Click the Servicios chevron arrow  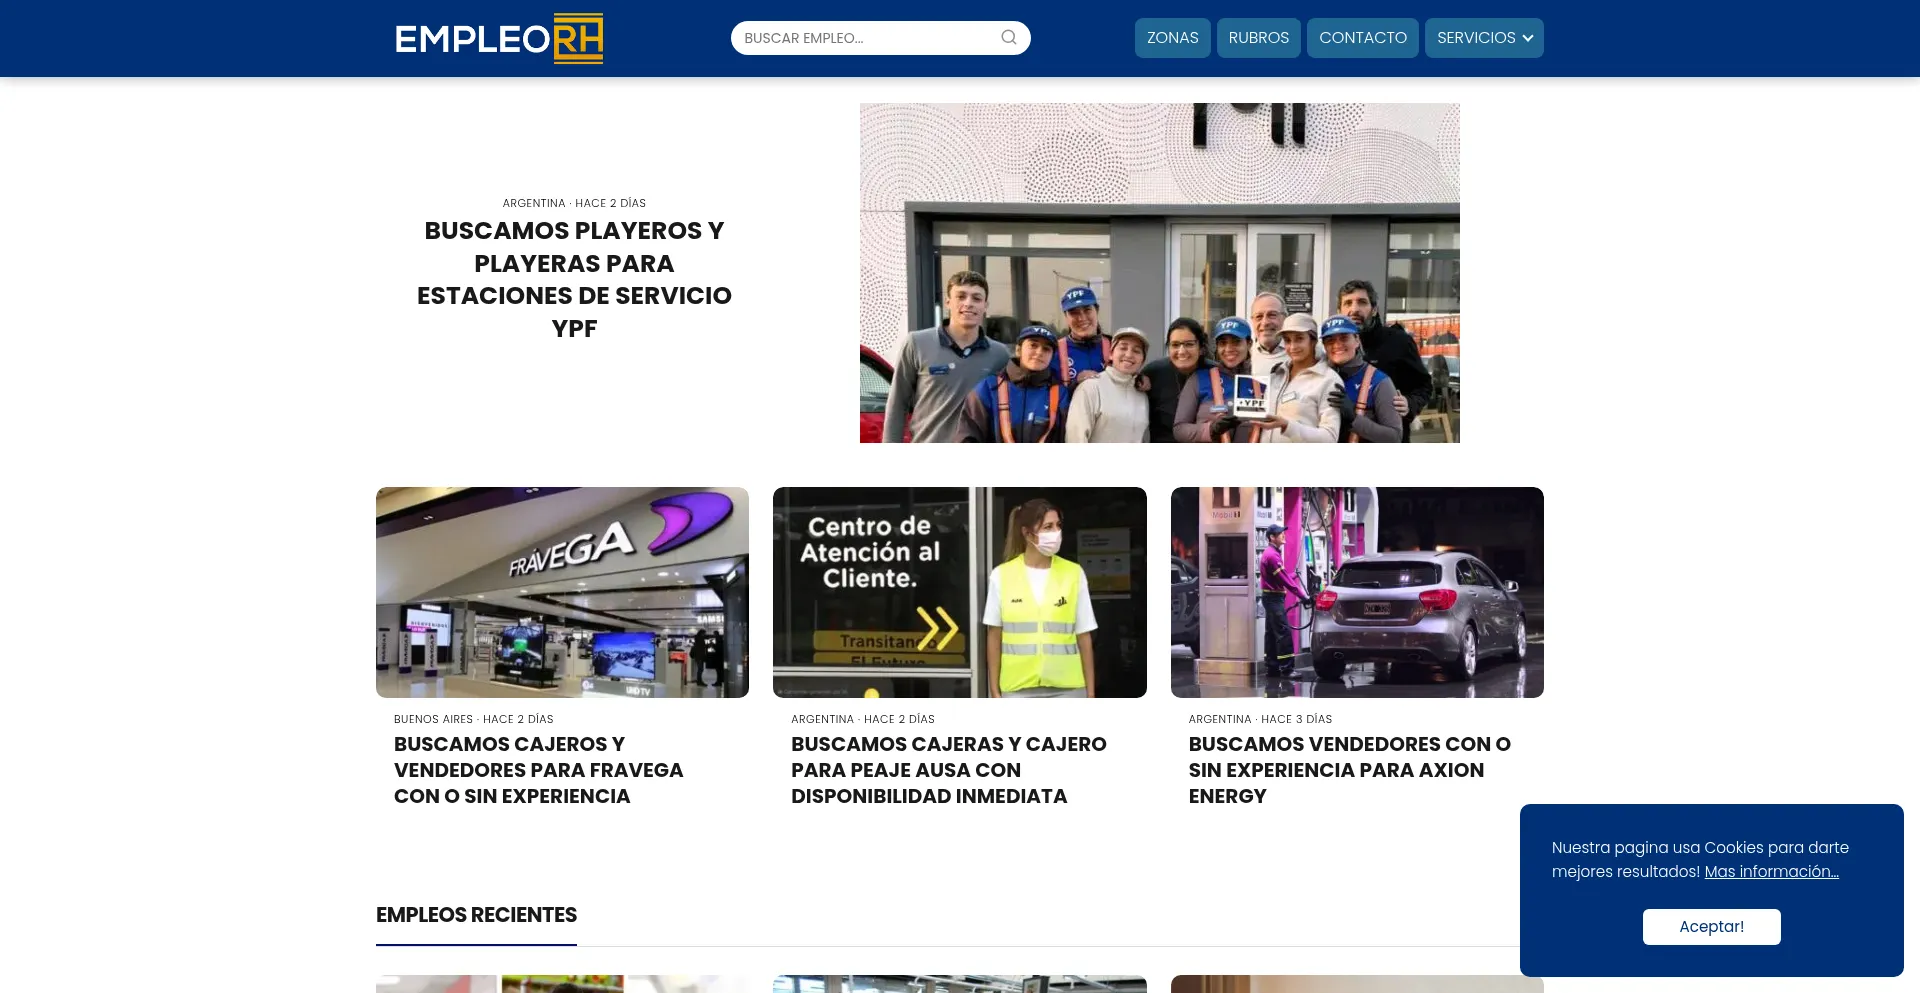(1528, 38)
